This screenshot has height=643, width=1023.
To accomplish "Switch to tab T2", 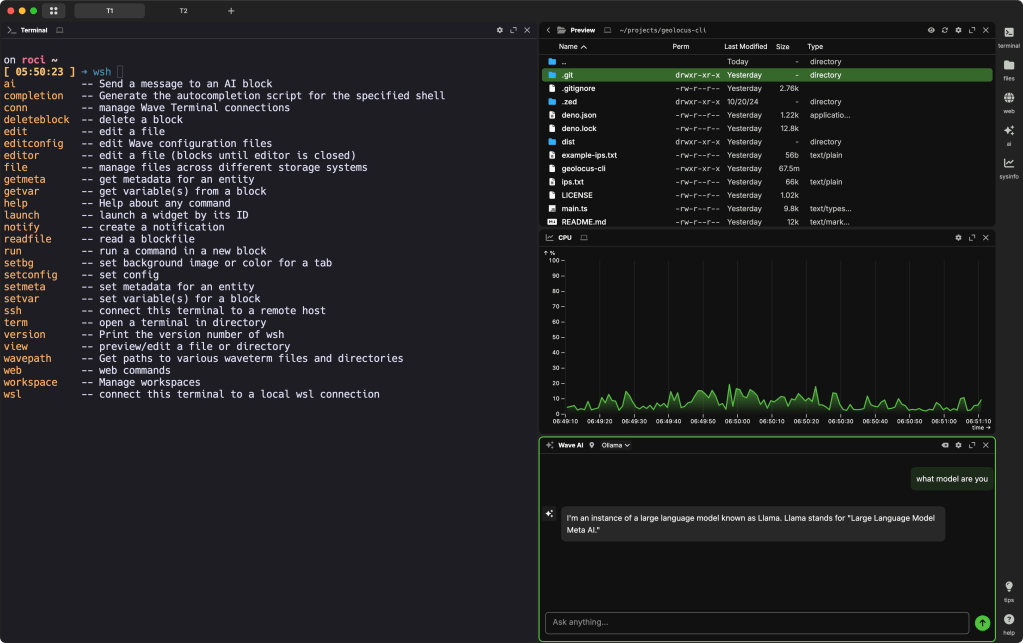I will point(183,10).
